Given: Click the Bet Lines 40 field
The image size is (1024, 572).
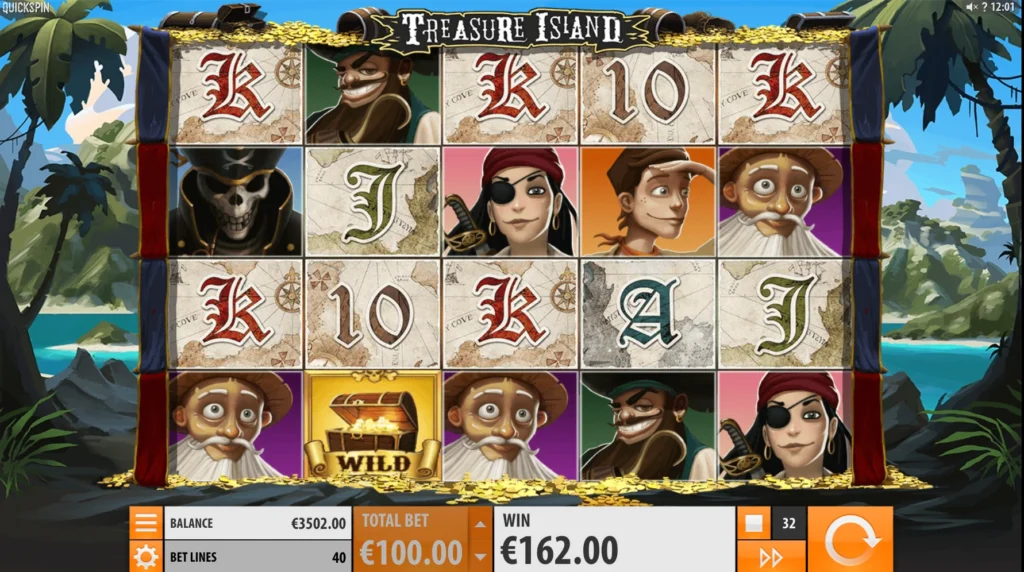Looking at the screenshot, I should pos(257,557).
